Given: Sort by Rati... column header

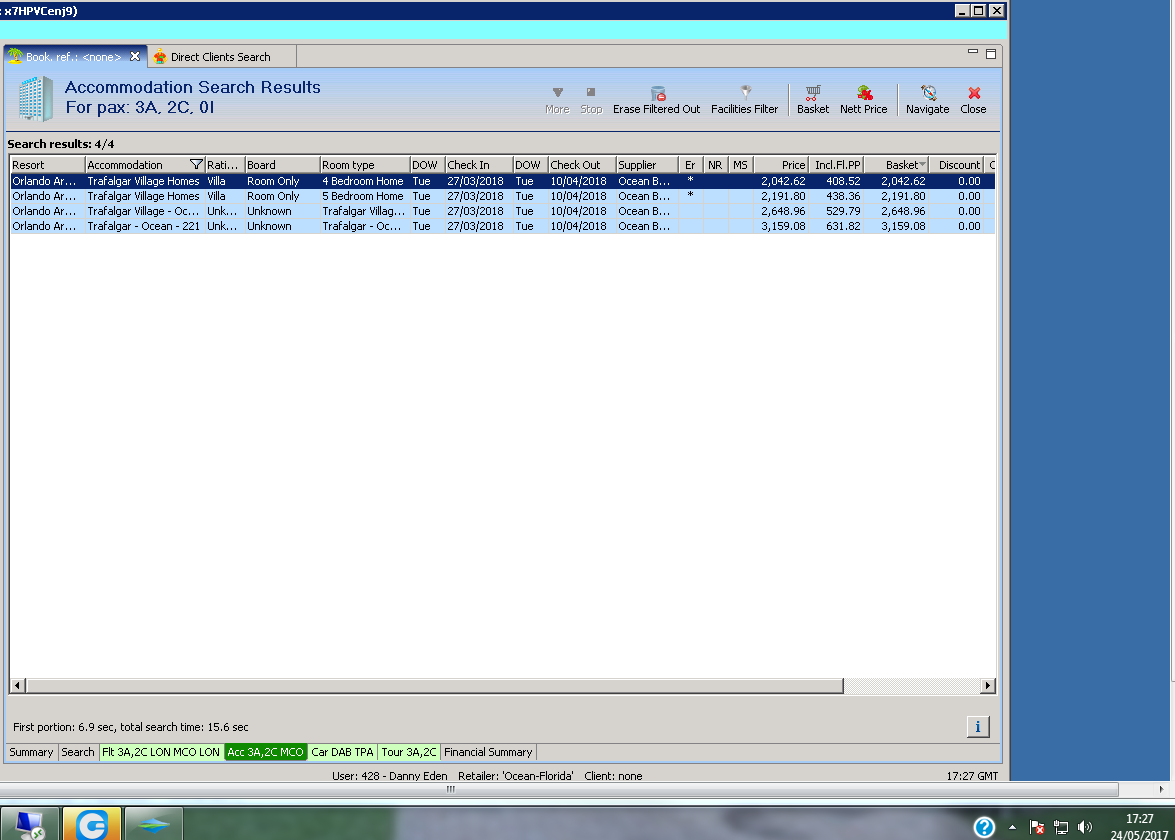Looking at the screenshot, I should pyautogui.click(x=224, y=165).
